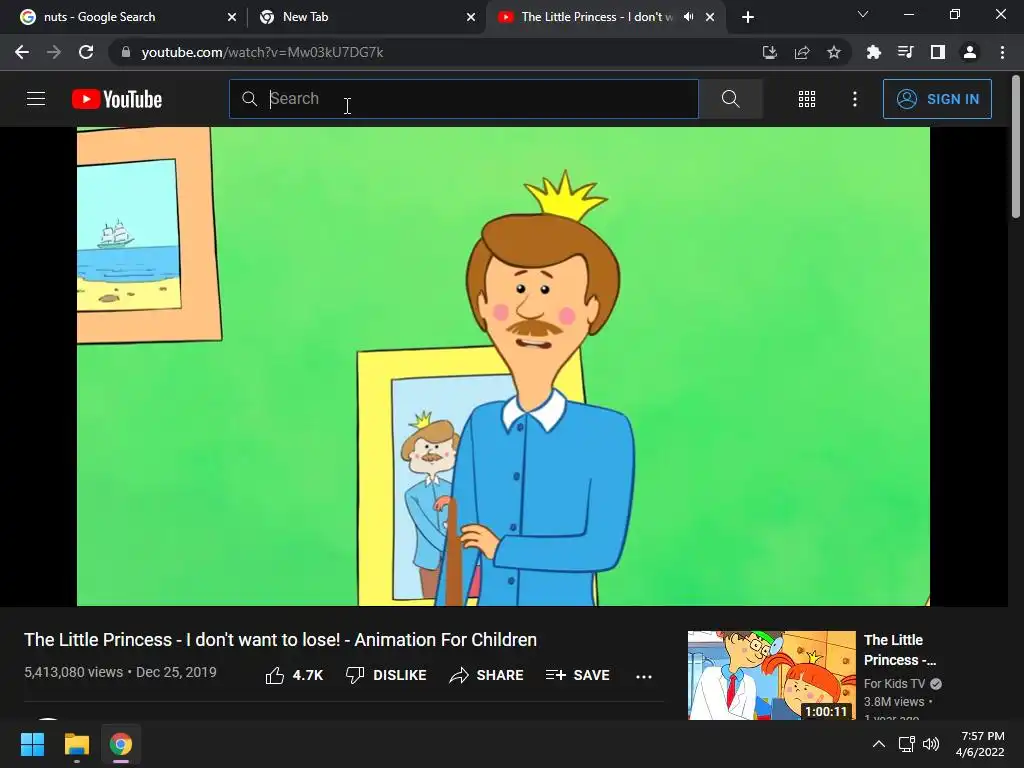The height and width of the screenshot is (768, 1024).
Task: Mute the tab audio speaker icon
Action: click(x=688, y=17)
